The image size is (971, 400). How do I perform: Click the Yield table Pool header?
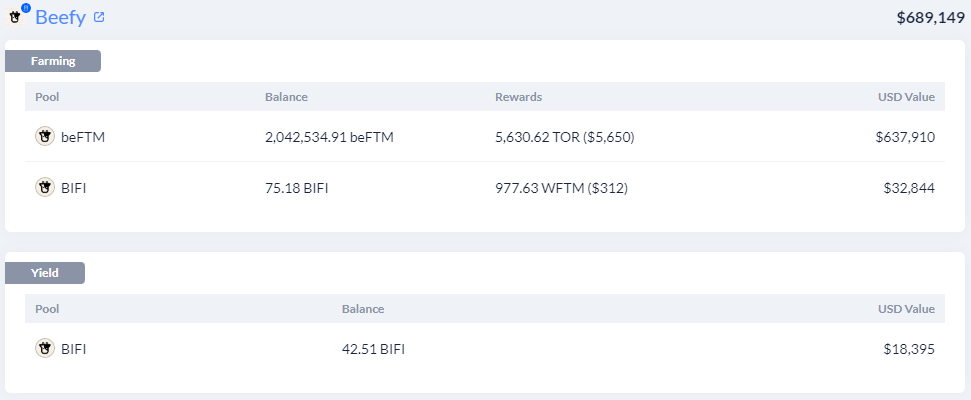tap(47, 308)
